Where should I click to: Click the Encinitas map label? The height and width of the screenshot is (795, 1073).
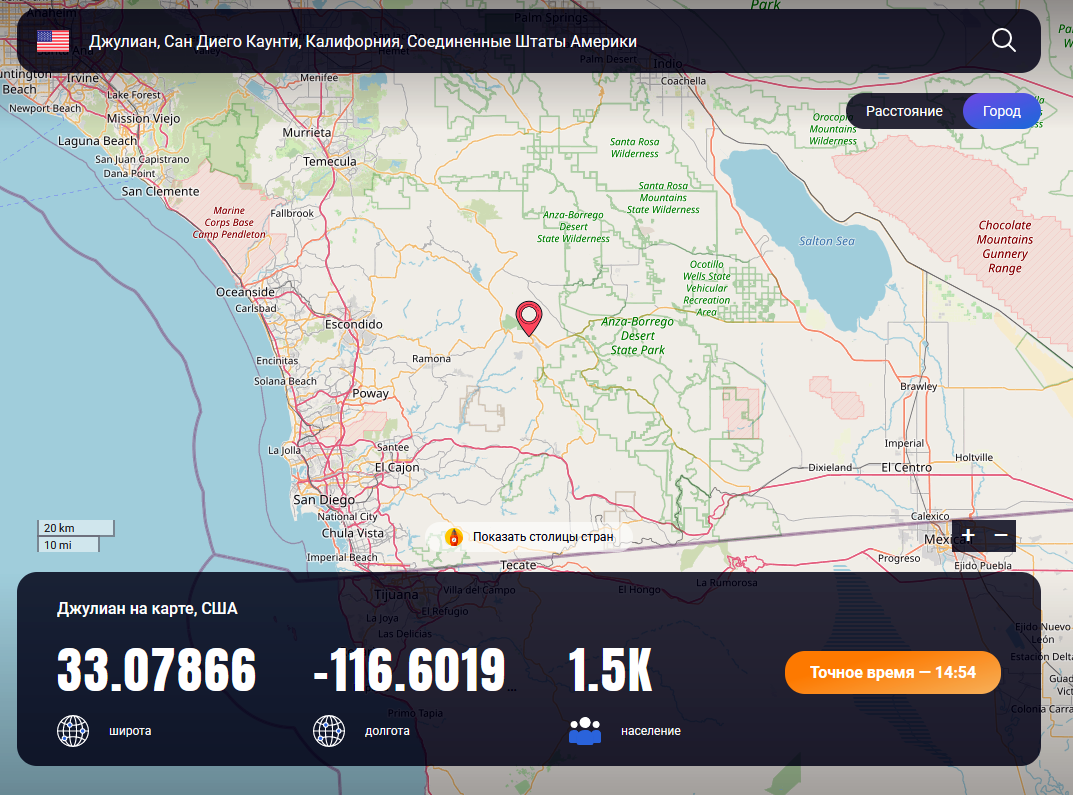pos(277,360)
